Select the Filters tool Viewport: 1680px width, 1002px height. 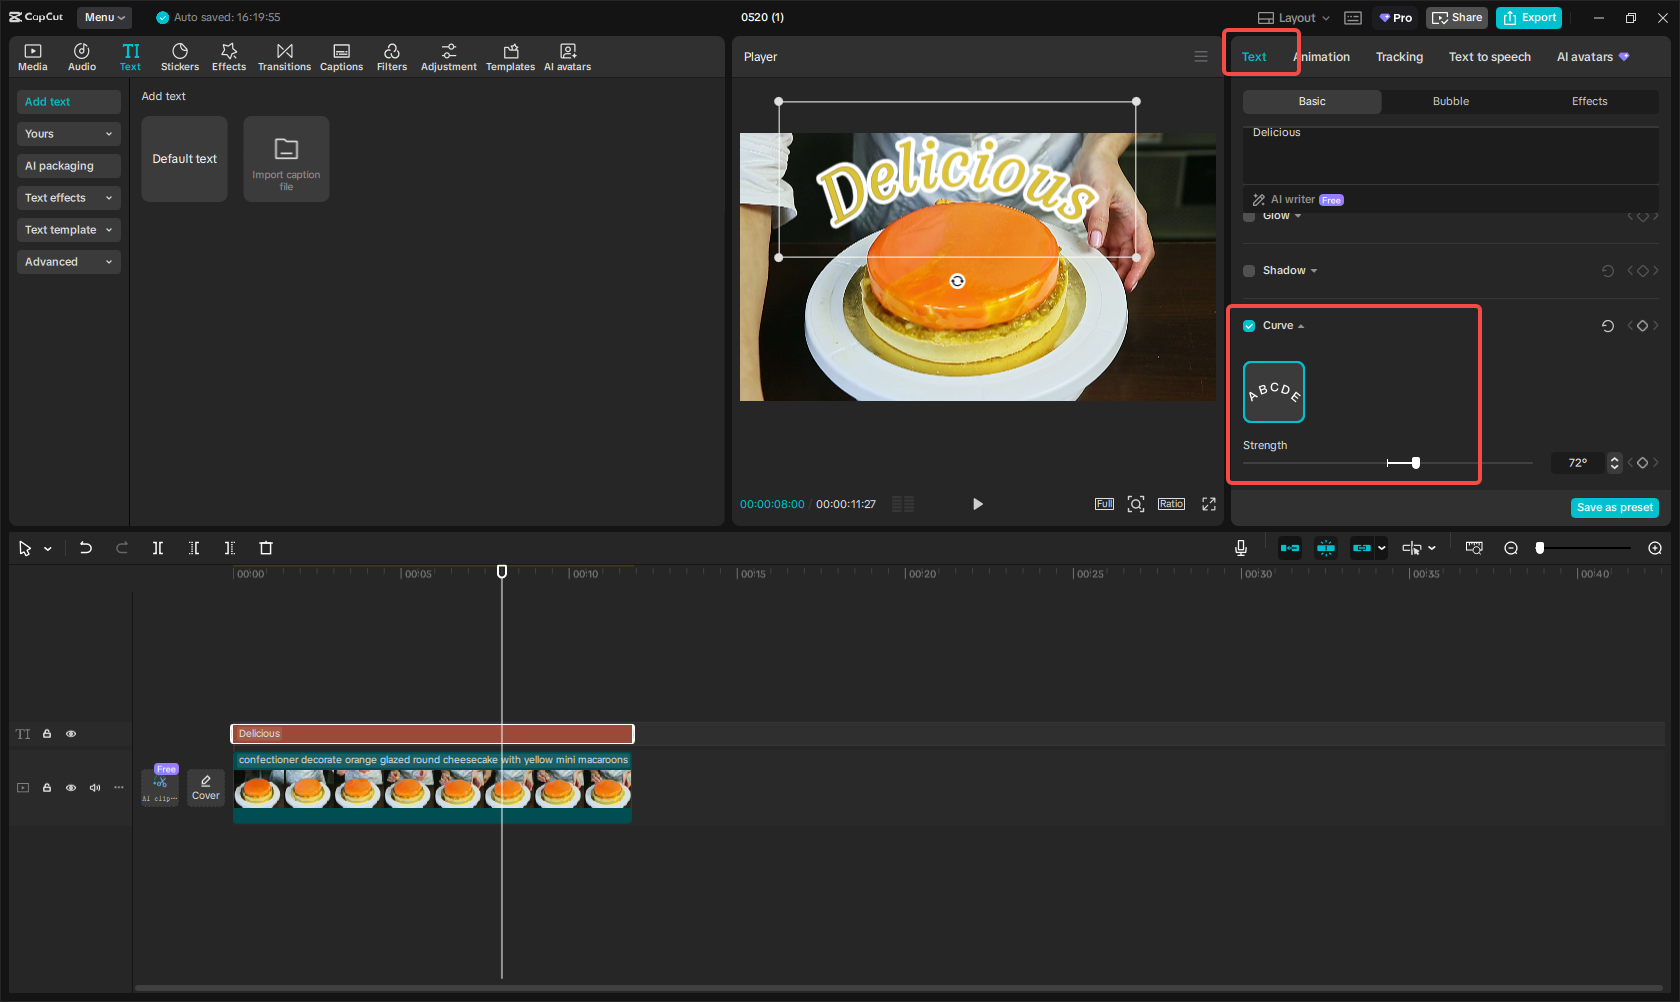pos(391,57)
